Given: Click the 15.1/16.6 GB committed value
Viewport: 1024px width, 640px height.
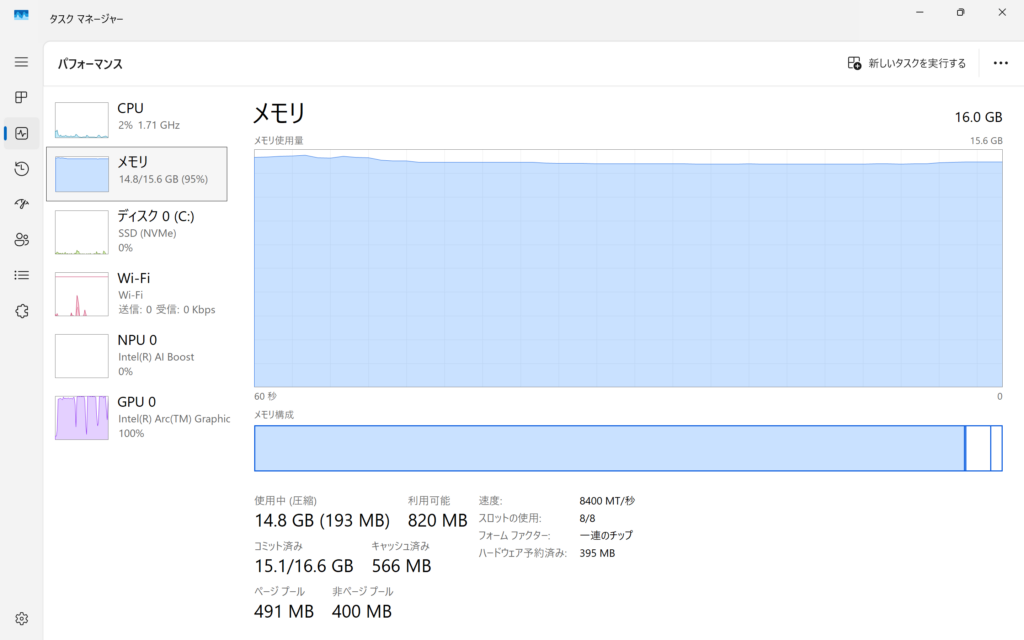Looking at the screenshot, I should 304,566.
